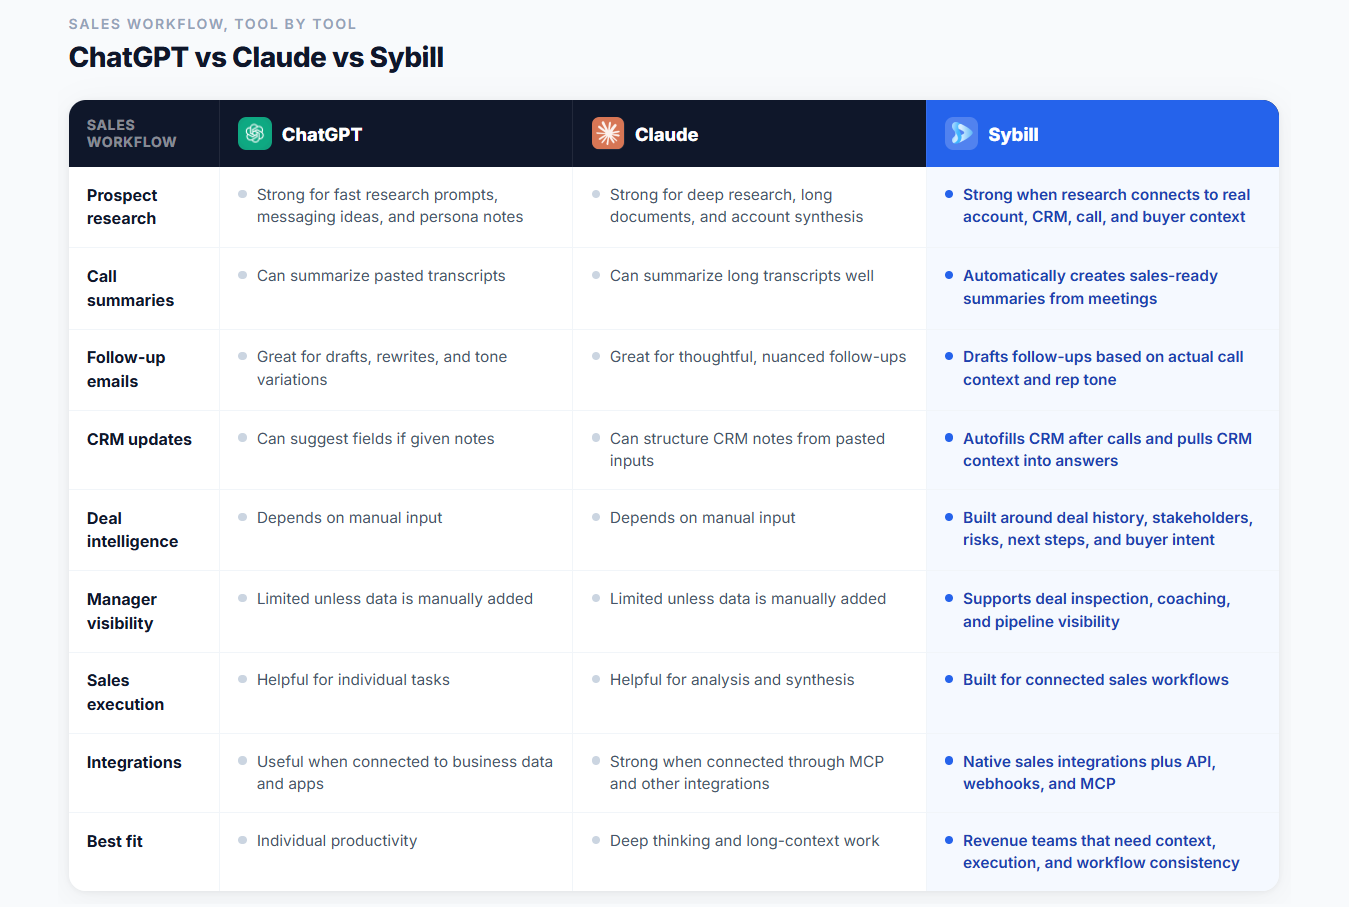
Task: Click the Sybill logo icon
Action: (x=961, y=133)
